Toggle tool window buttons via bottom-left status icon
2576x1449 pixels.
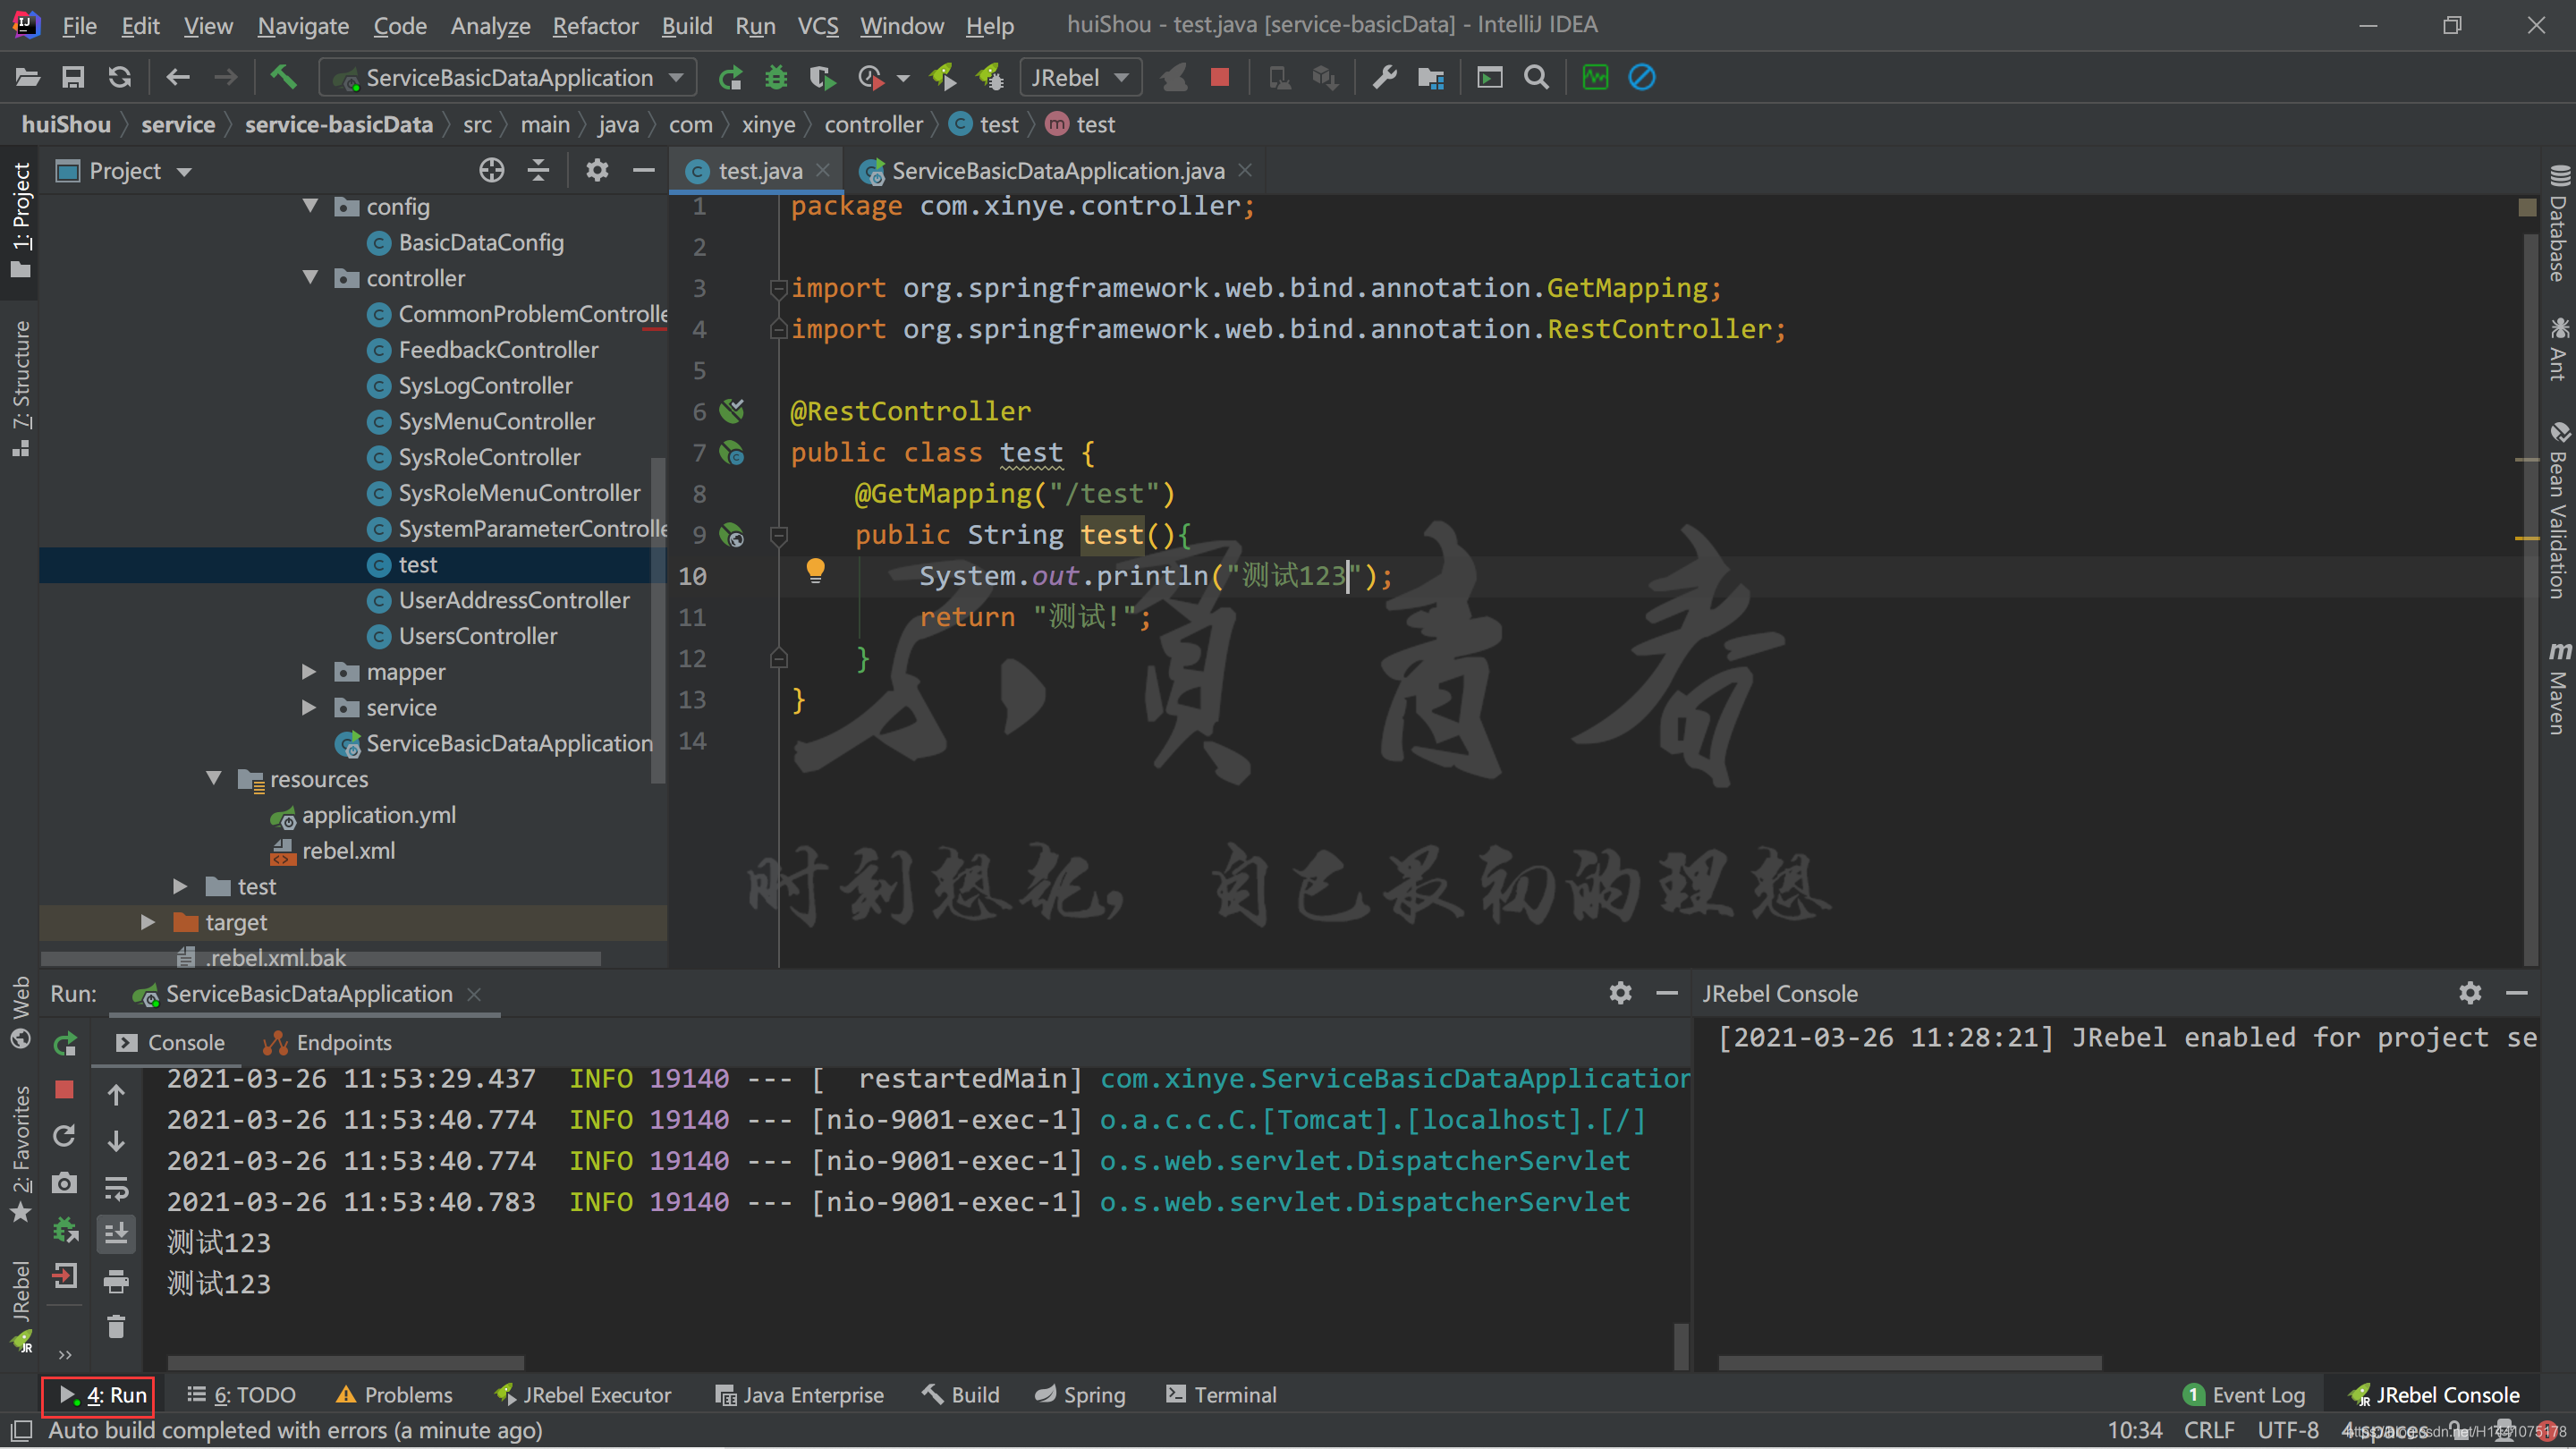(21, 1431)
